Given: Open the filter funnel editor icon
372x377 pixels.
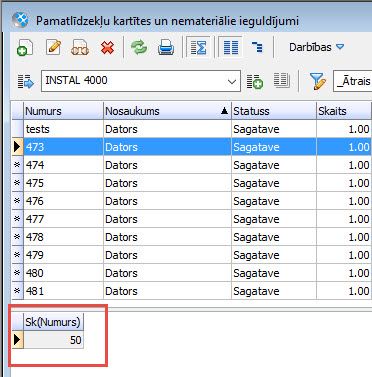Looking at the screenshot, I should tap(317, 81).
